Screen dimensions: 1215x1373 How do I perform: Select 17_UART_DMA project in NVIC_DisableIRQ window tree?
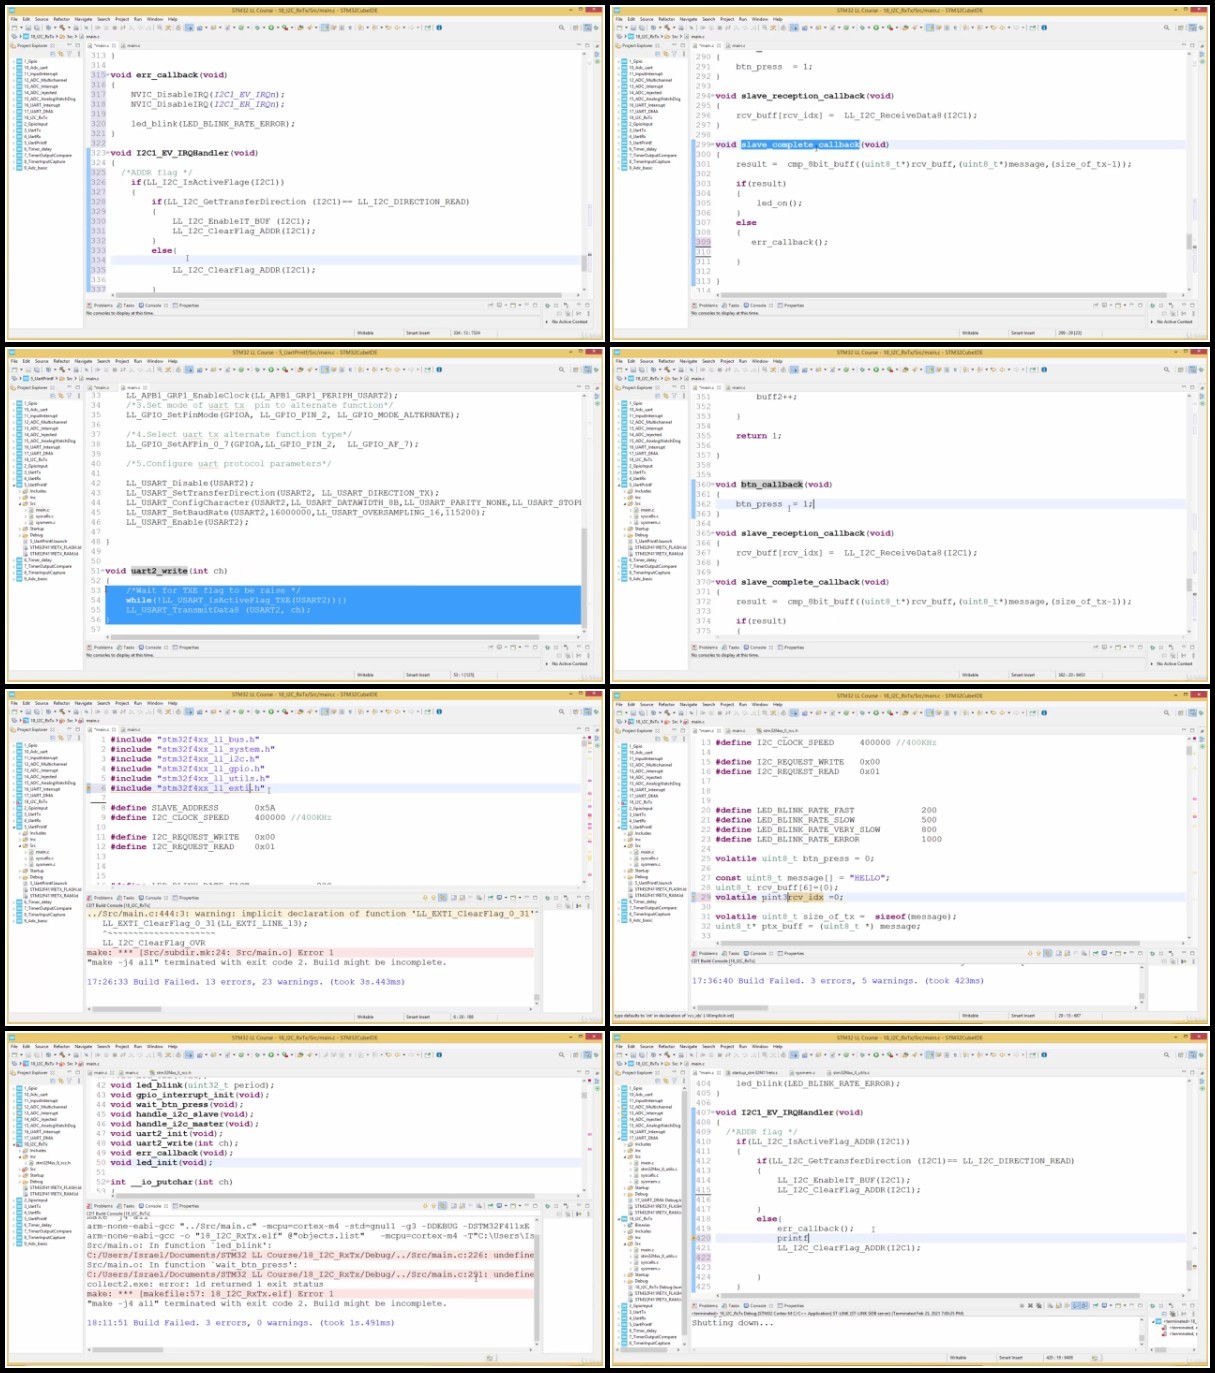[38, 111]
